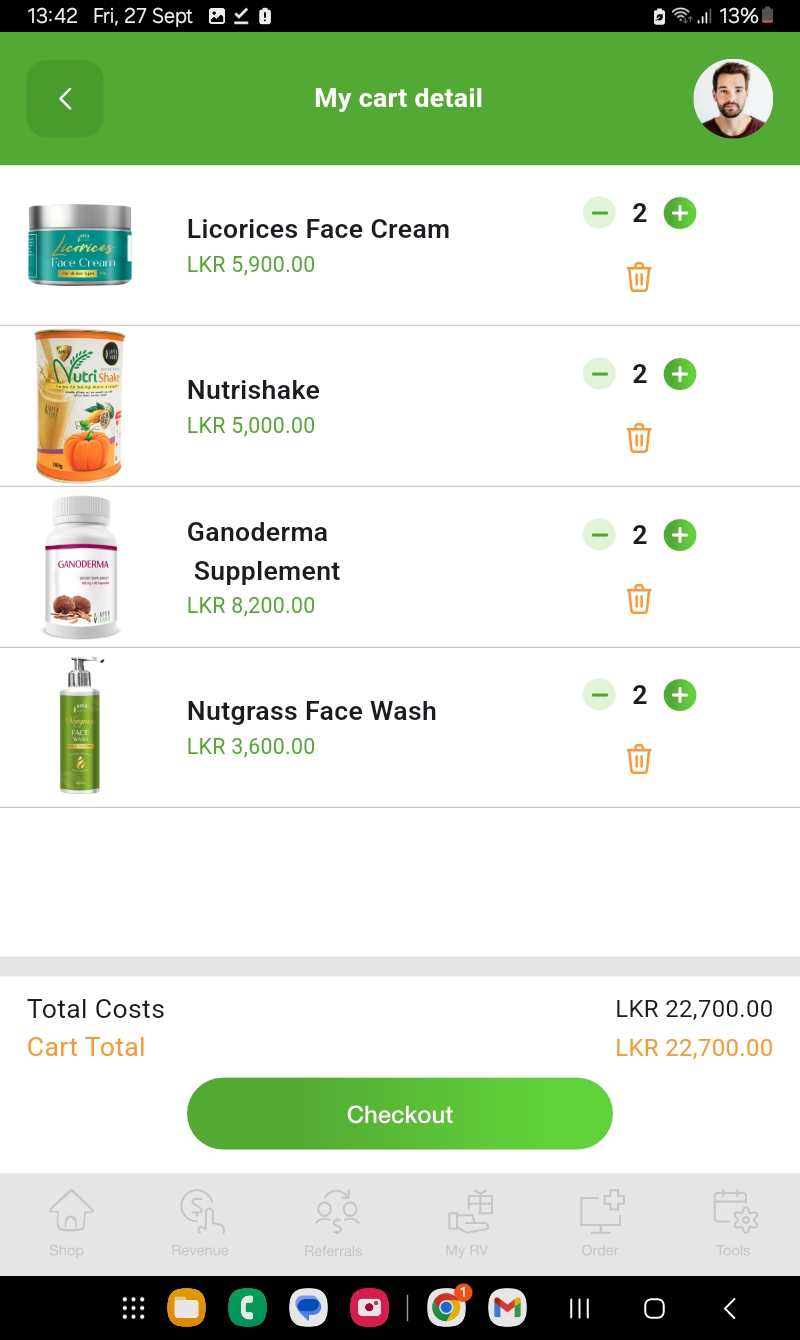
Task: Increase Ganoderma Supplement quantity
Action: tap(680, 535)
